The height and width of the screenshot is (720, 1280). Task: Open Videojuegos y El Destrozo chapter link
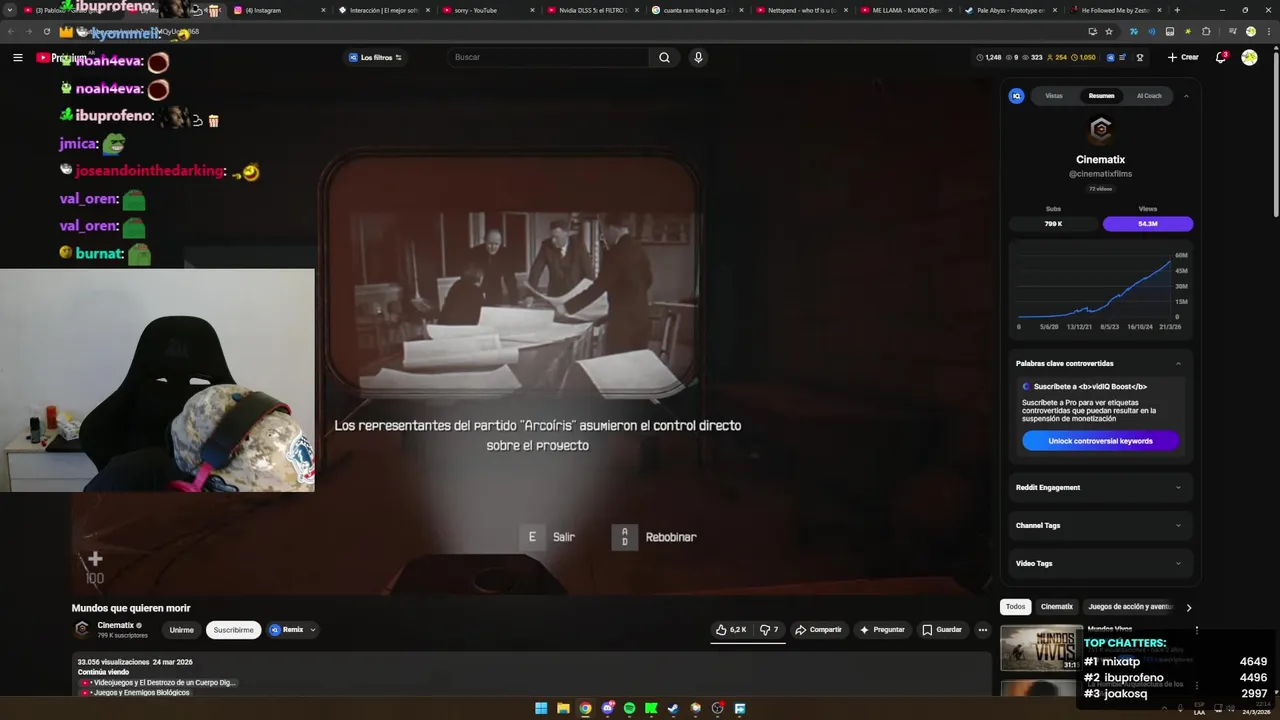point(164,682)
